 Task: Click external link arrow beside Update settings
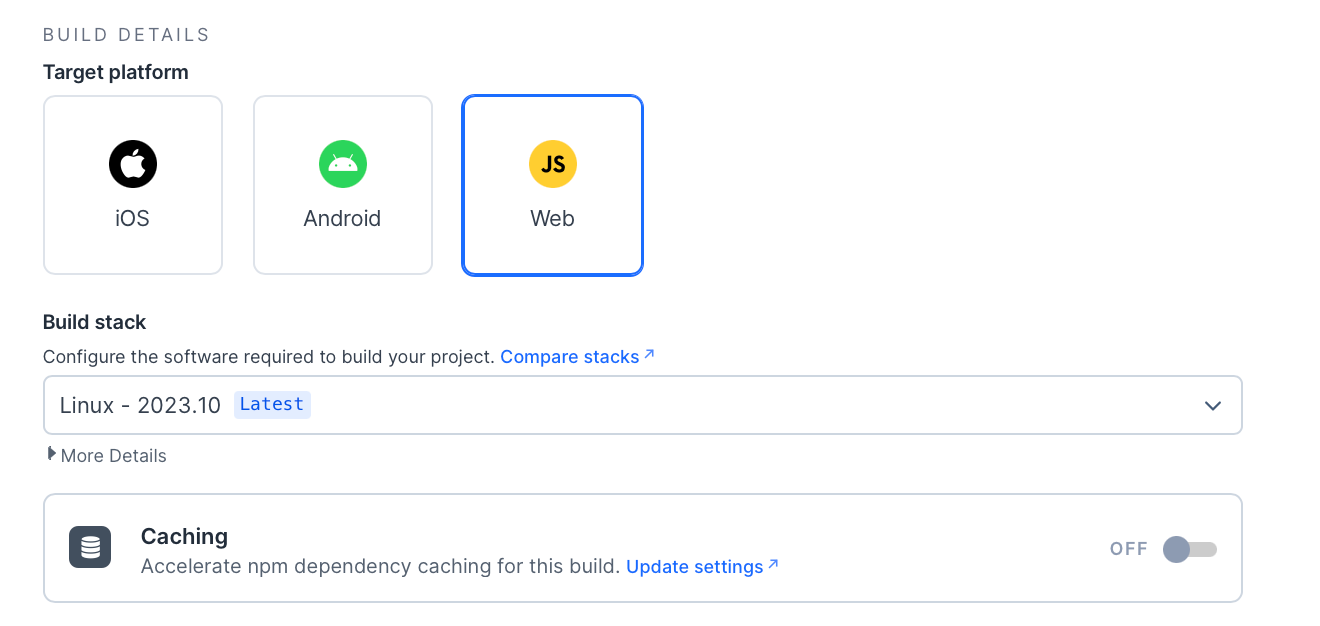click(773, 564)
